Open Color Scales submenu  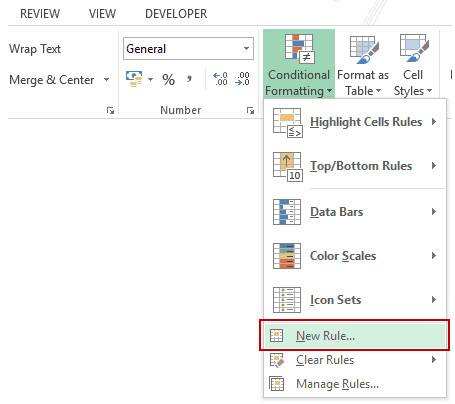pyautogui.click(x=355, y=256)
